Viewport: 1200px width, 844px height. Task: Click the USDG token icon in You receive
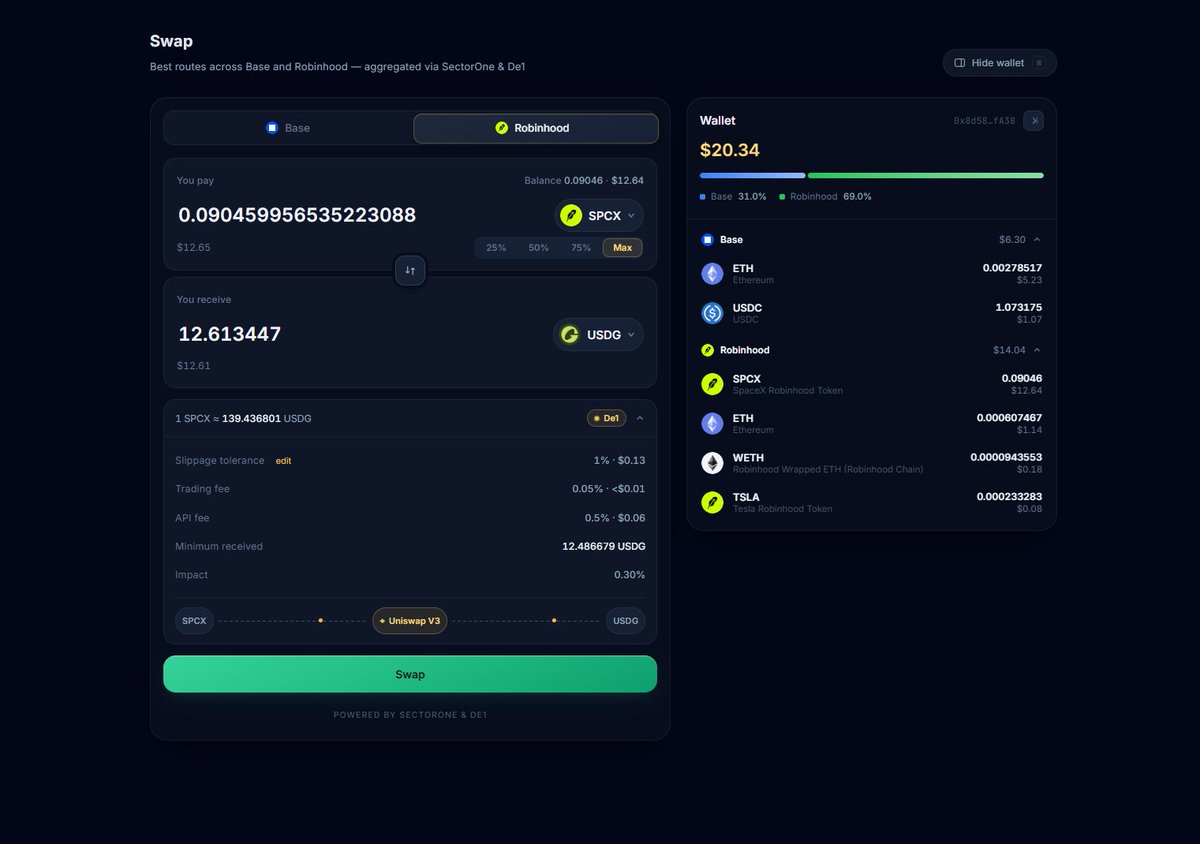[570, 335]
